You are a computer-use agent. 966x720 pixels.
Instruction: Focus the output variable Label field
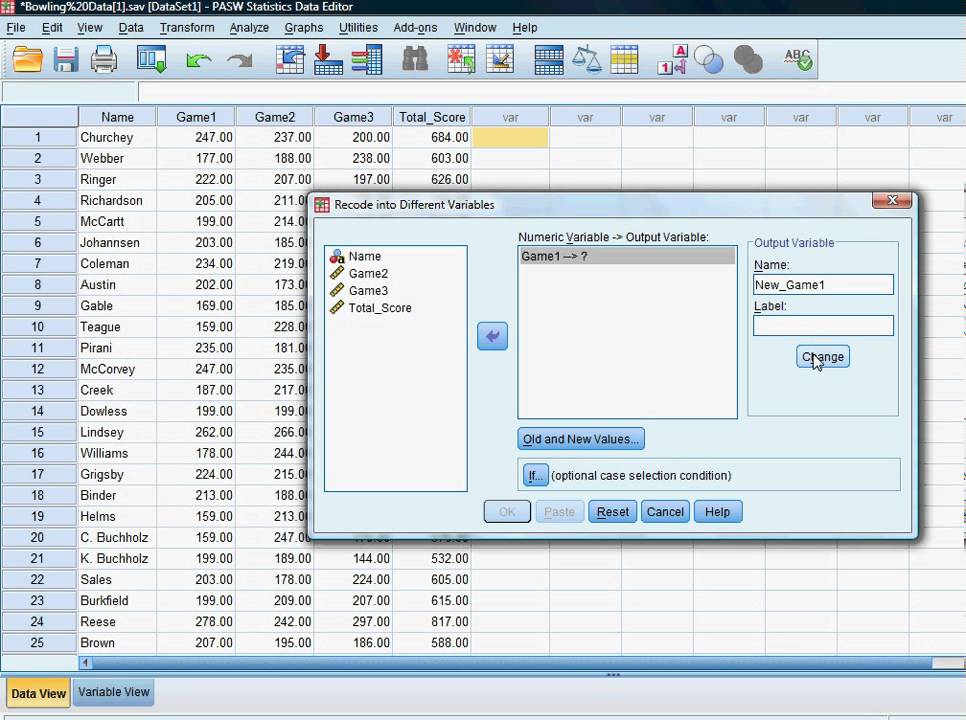coord(823,325)
